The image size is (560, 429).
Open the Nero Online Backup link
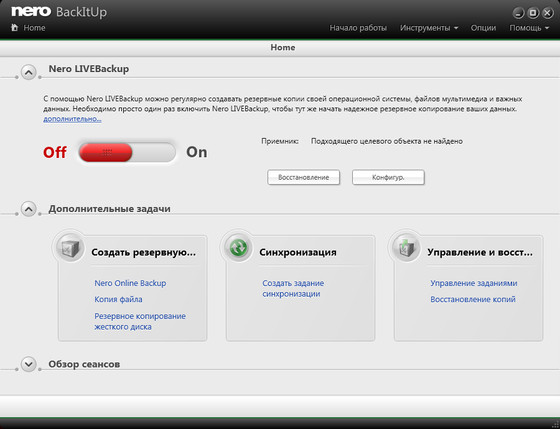click(x=130, y=283)
